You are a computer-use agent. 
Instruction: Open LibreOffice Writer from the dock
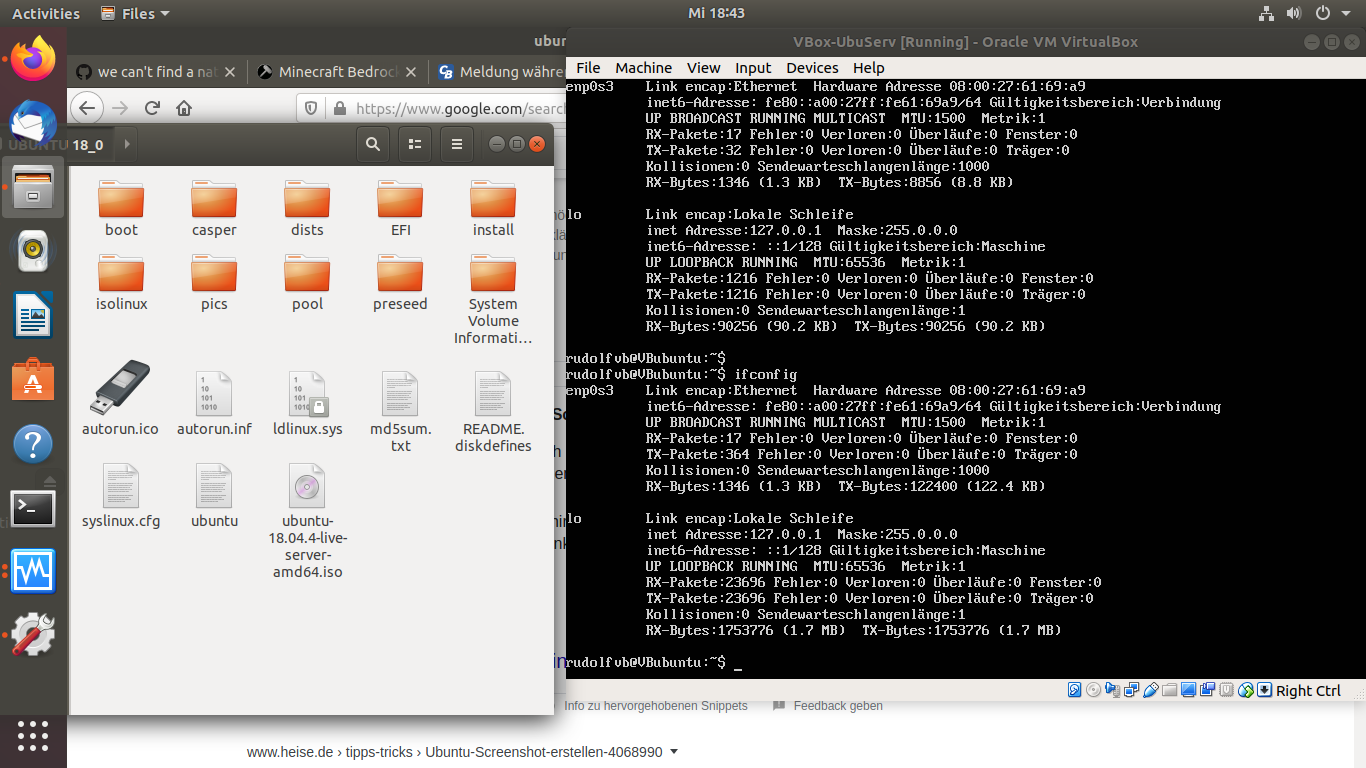click(33, 315)
